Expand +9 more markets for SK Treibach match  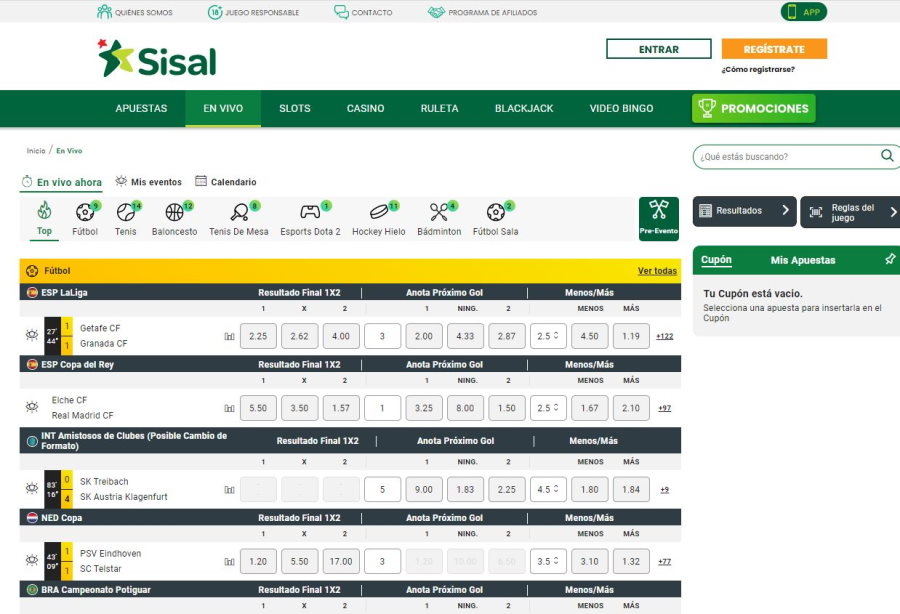tap(665, 489)
